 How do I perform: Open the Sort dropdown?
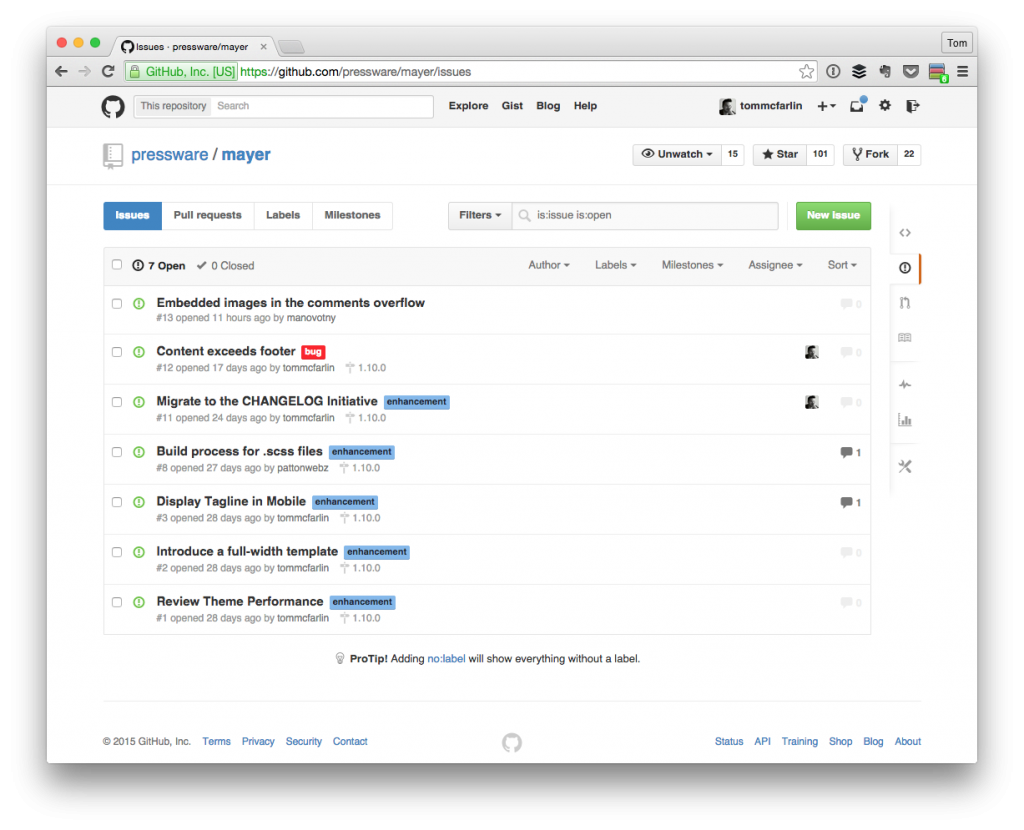(x=842, y=265)
